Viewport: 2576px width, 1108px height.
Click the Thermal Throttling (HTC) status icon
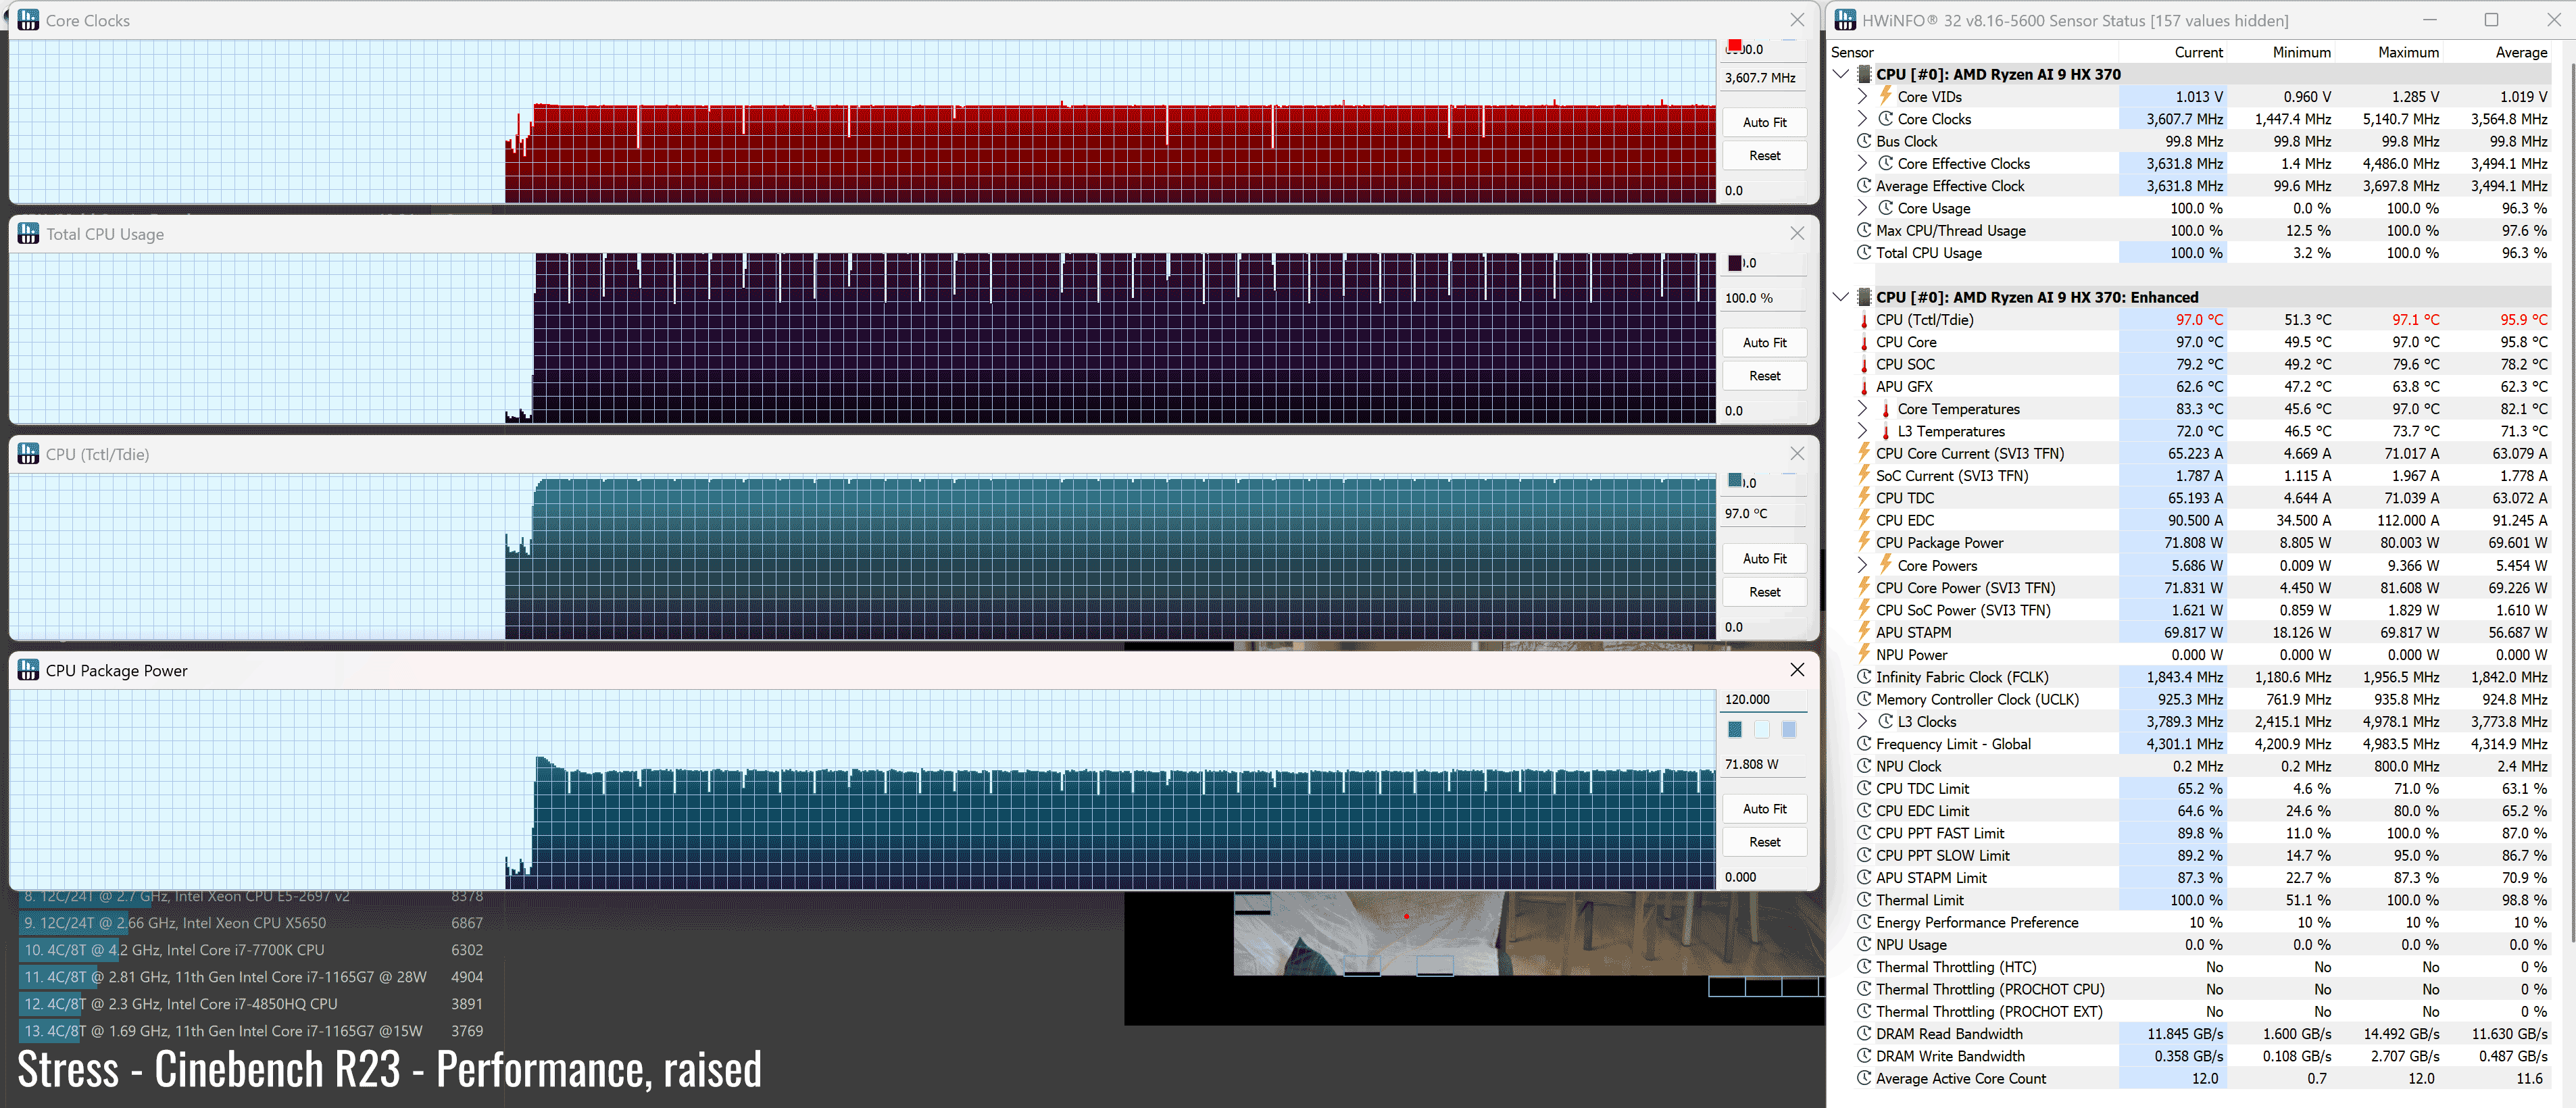pyautogui.click(x=1863, y=967)
